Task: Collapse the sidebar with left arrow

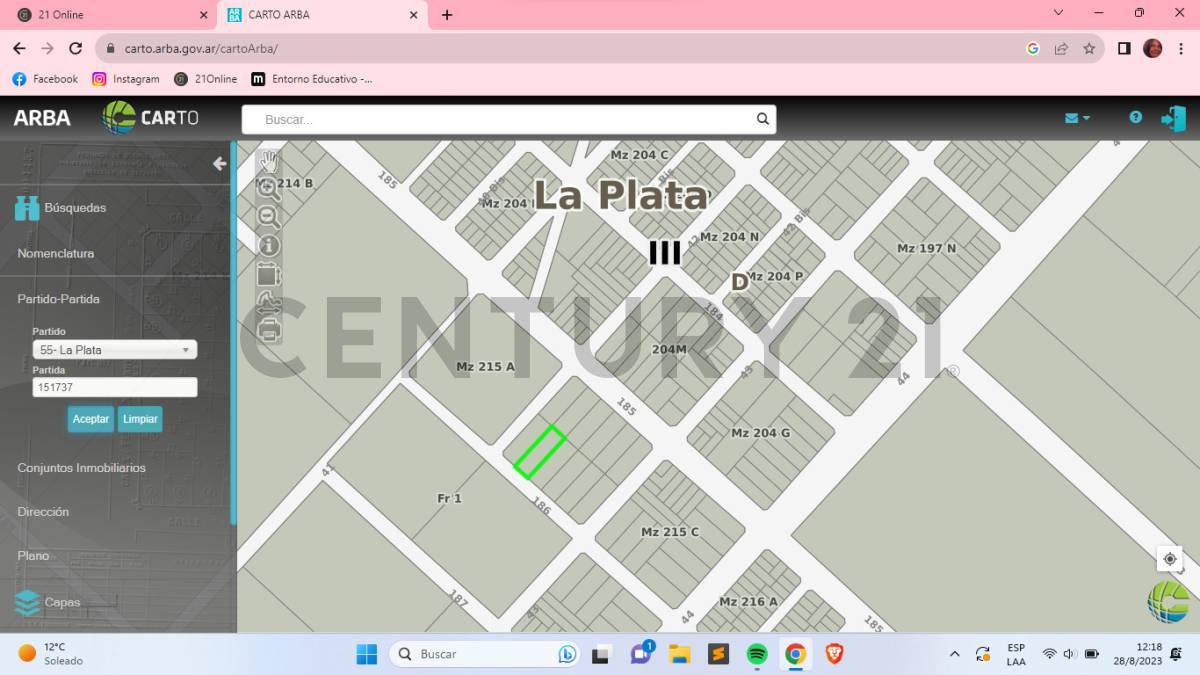Action: click(x=219, y=164)
